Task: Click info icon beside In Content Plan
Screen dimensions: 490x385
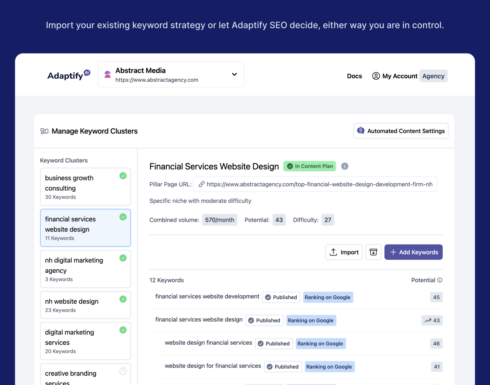Action: (345, 166)
